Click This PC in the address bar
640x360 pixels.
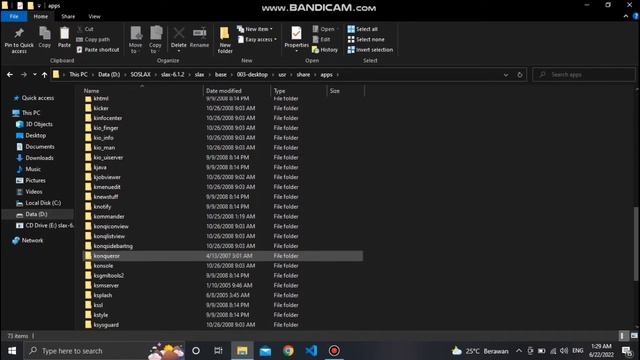78,75
